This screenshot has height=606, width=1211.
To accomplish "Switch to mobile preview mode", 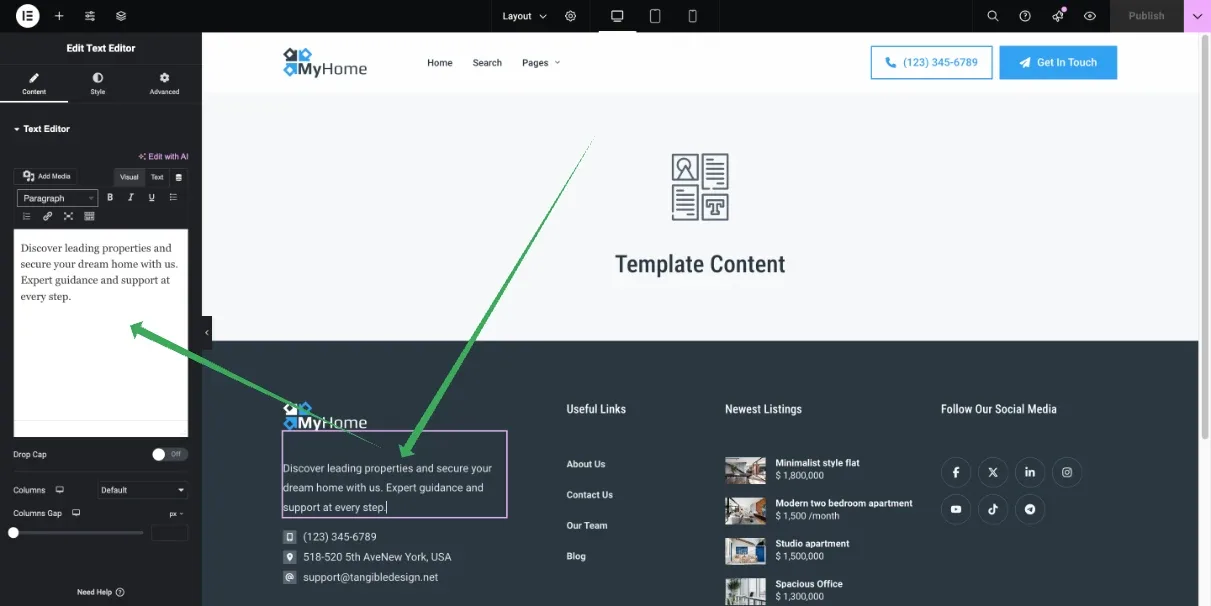I will click(692, 16).
